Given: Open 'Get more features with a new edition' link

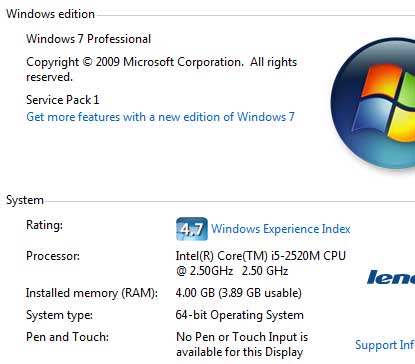Looking at the screenshot, I should point(160,117).
